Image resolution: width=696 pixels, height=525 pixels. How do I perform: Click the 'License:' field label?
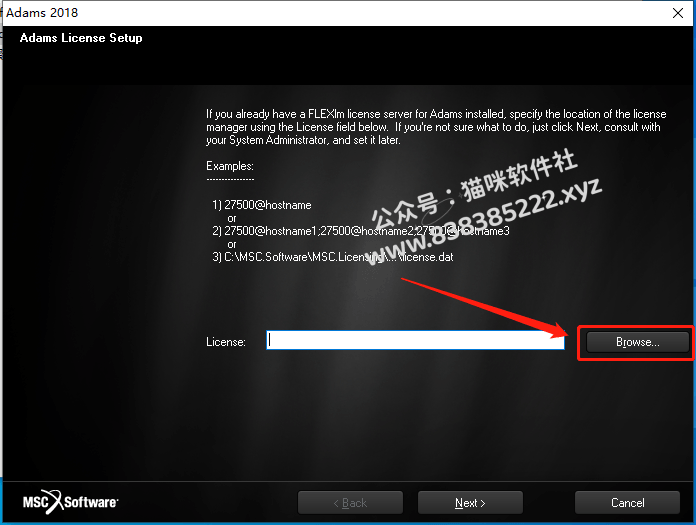pyautogui.click(x=225, y=342)
